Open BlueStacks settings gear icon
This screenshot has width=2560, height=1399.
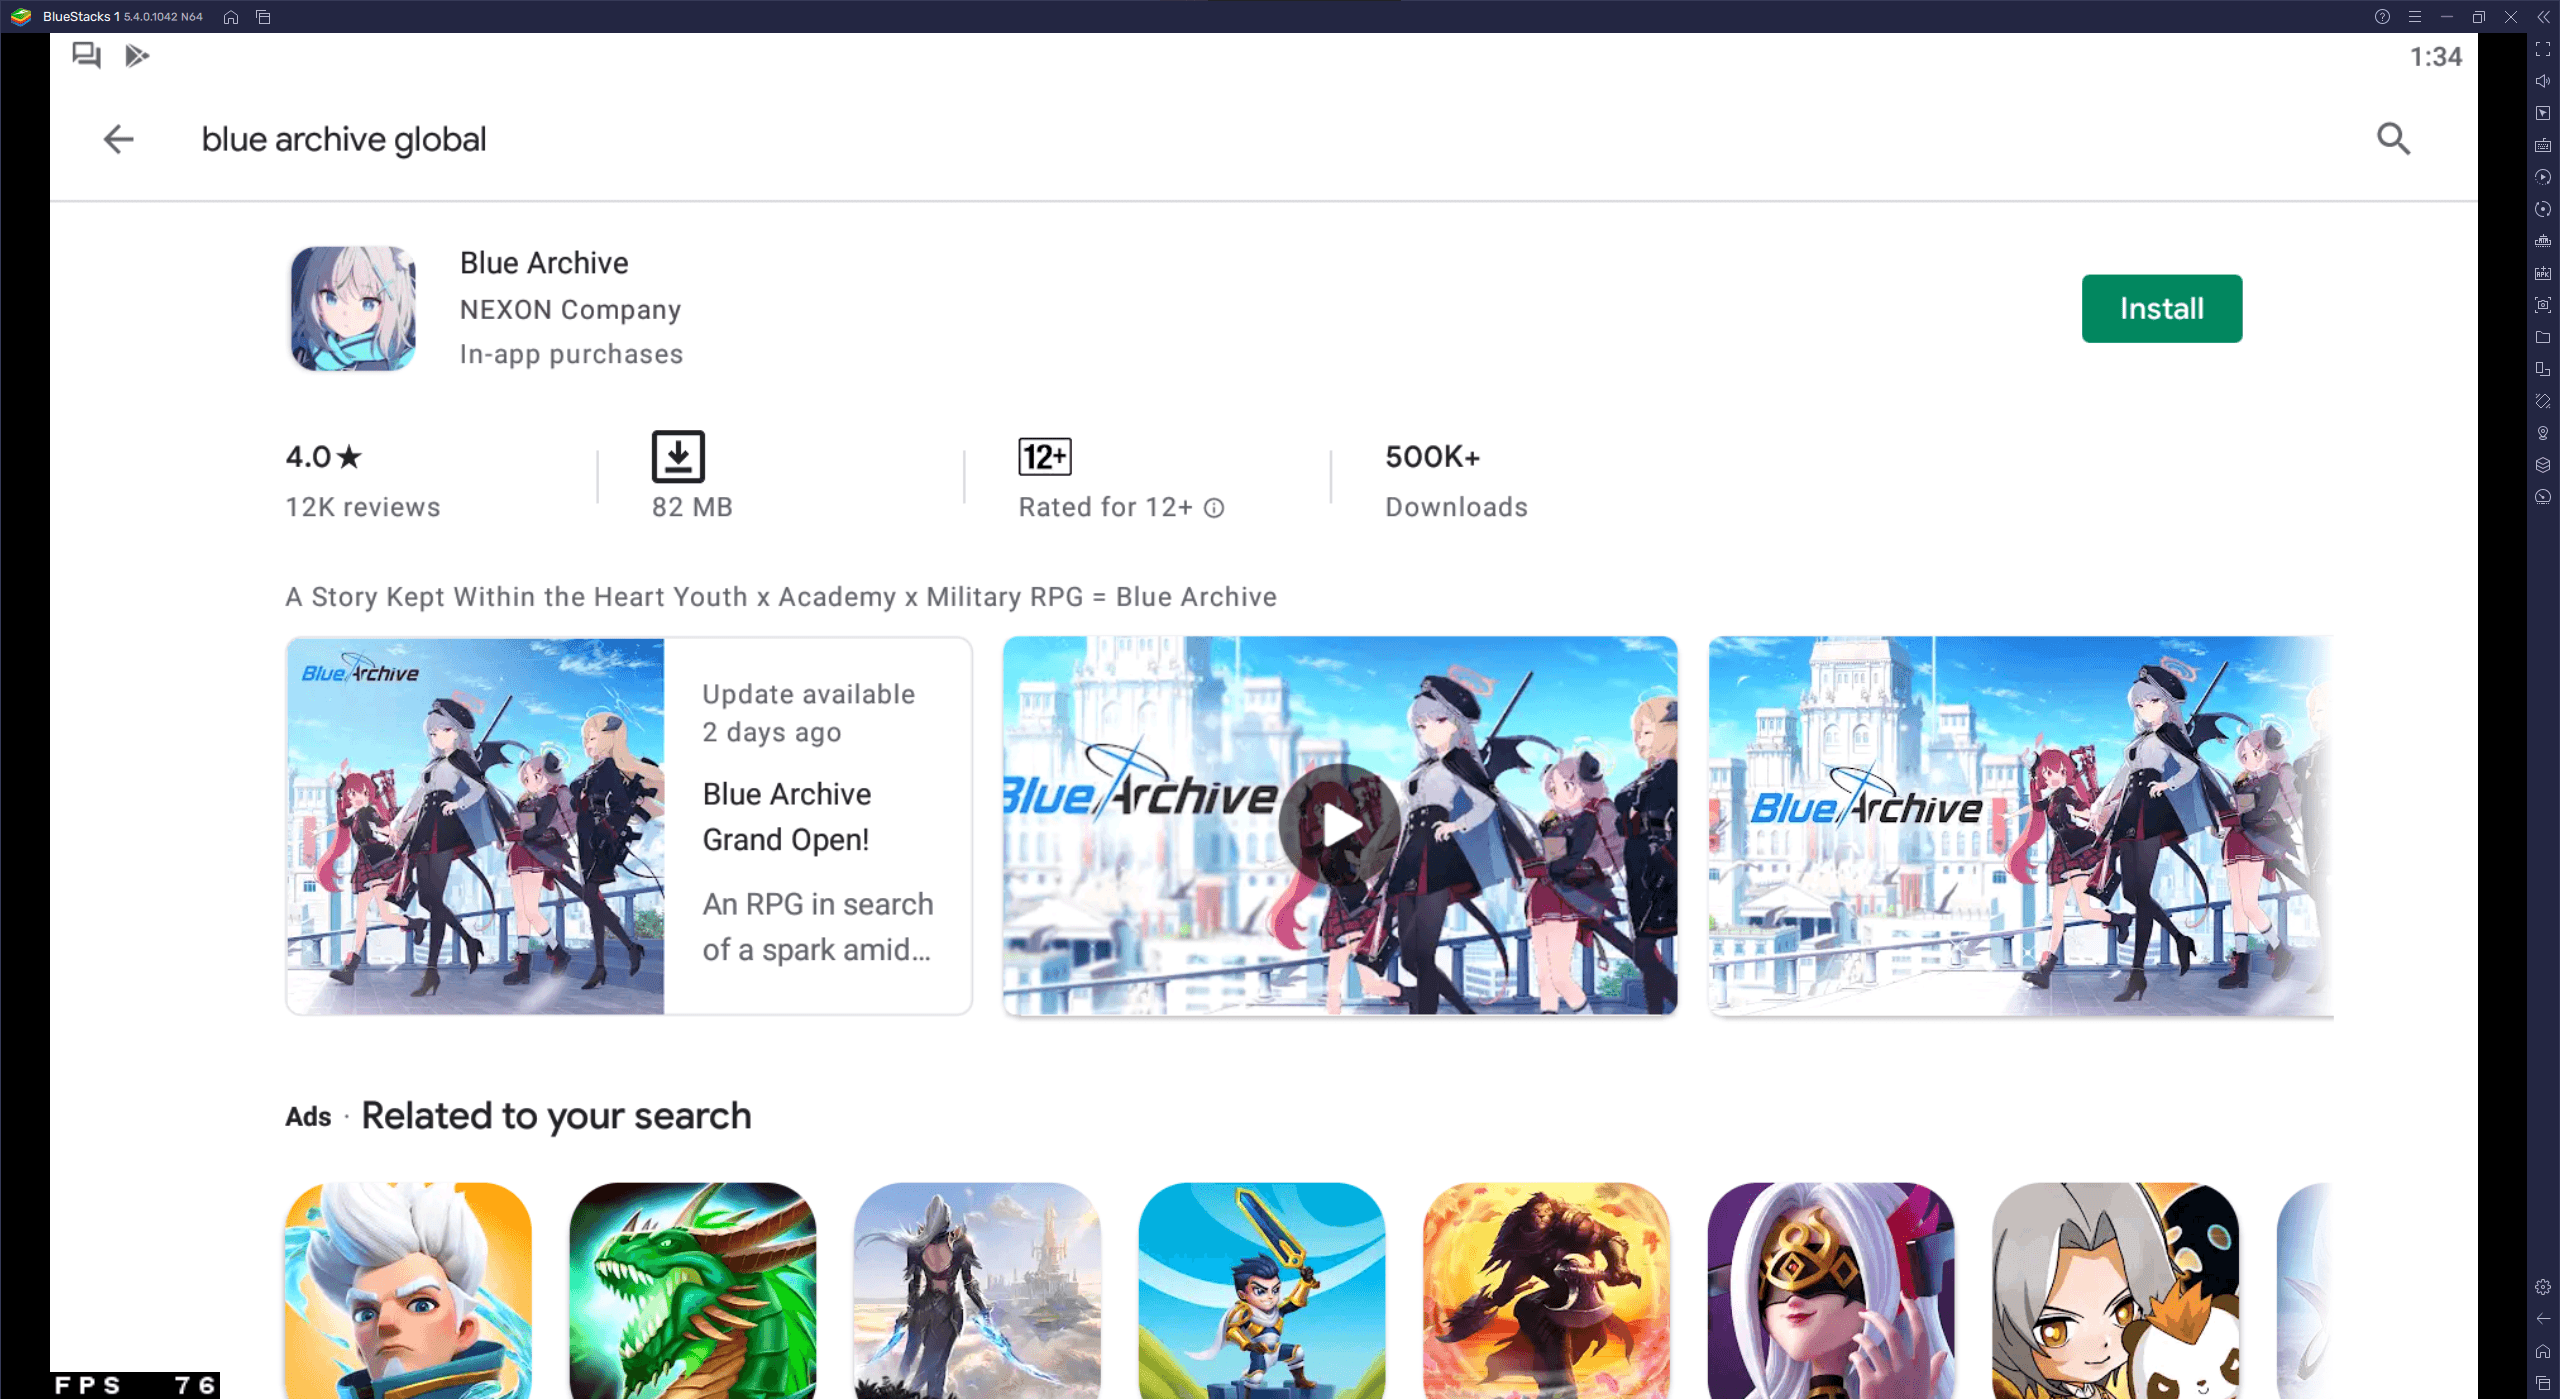[2543, 1287]
